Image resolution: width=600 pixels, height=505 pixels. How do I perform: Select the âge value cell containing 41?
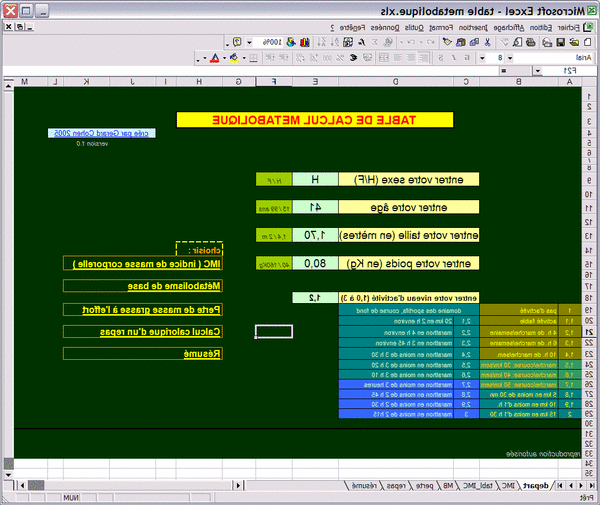315,207
